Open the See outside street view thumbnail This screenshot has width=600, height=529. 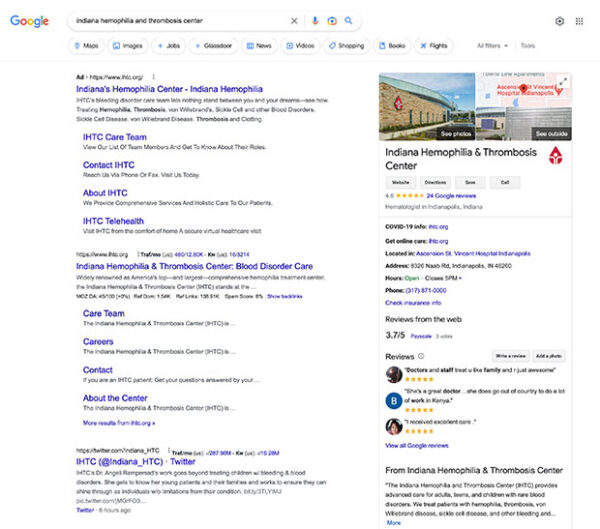coord(539,124)
